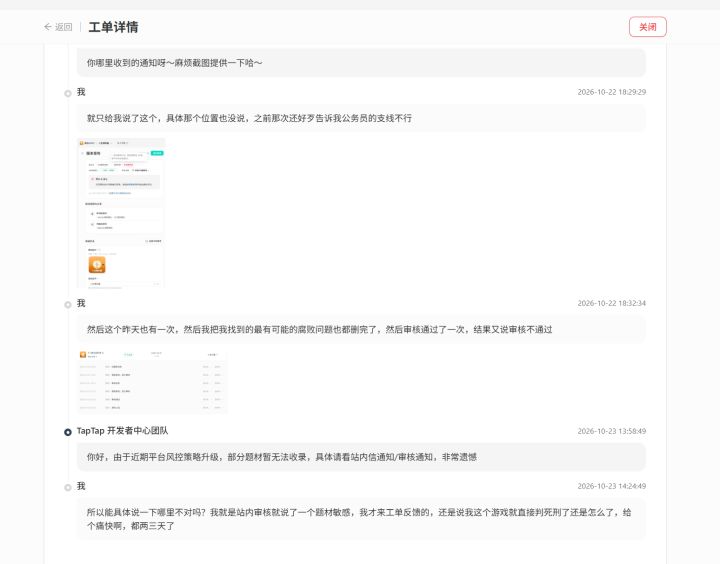The height and width of the screenshot is (564, 720).
Task: Click the red 关闭 button
Action: click(647, 27)
